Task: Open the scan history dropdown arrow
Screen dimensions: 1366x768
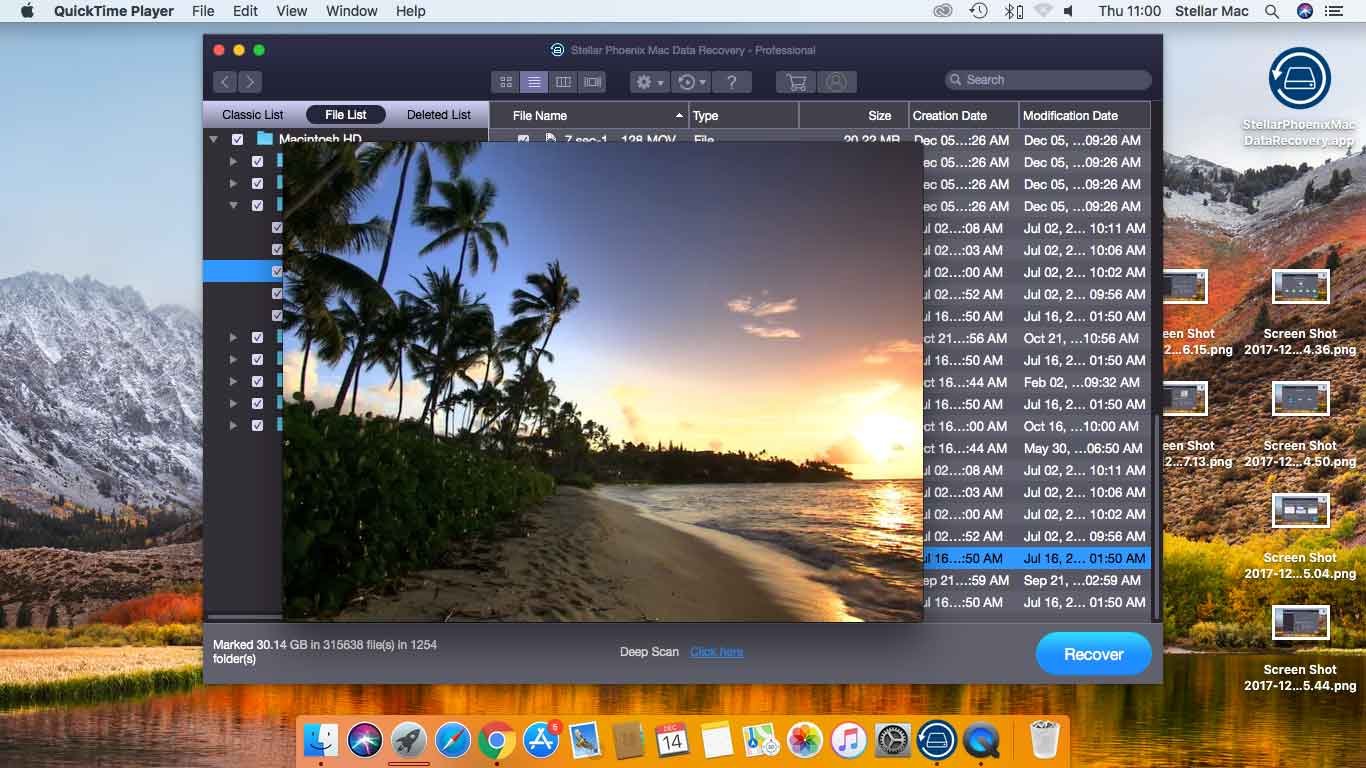Action: coord(703,83)
